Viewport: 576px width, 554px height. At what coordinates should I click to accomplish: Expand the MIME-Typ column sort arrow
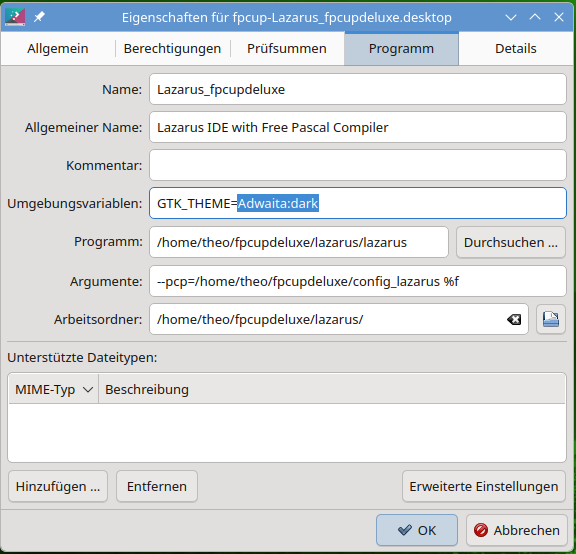coord(88,389)
